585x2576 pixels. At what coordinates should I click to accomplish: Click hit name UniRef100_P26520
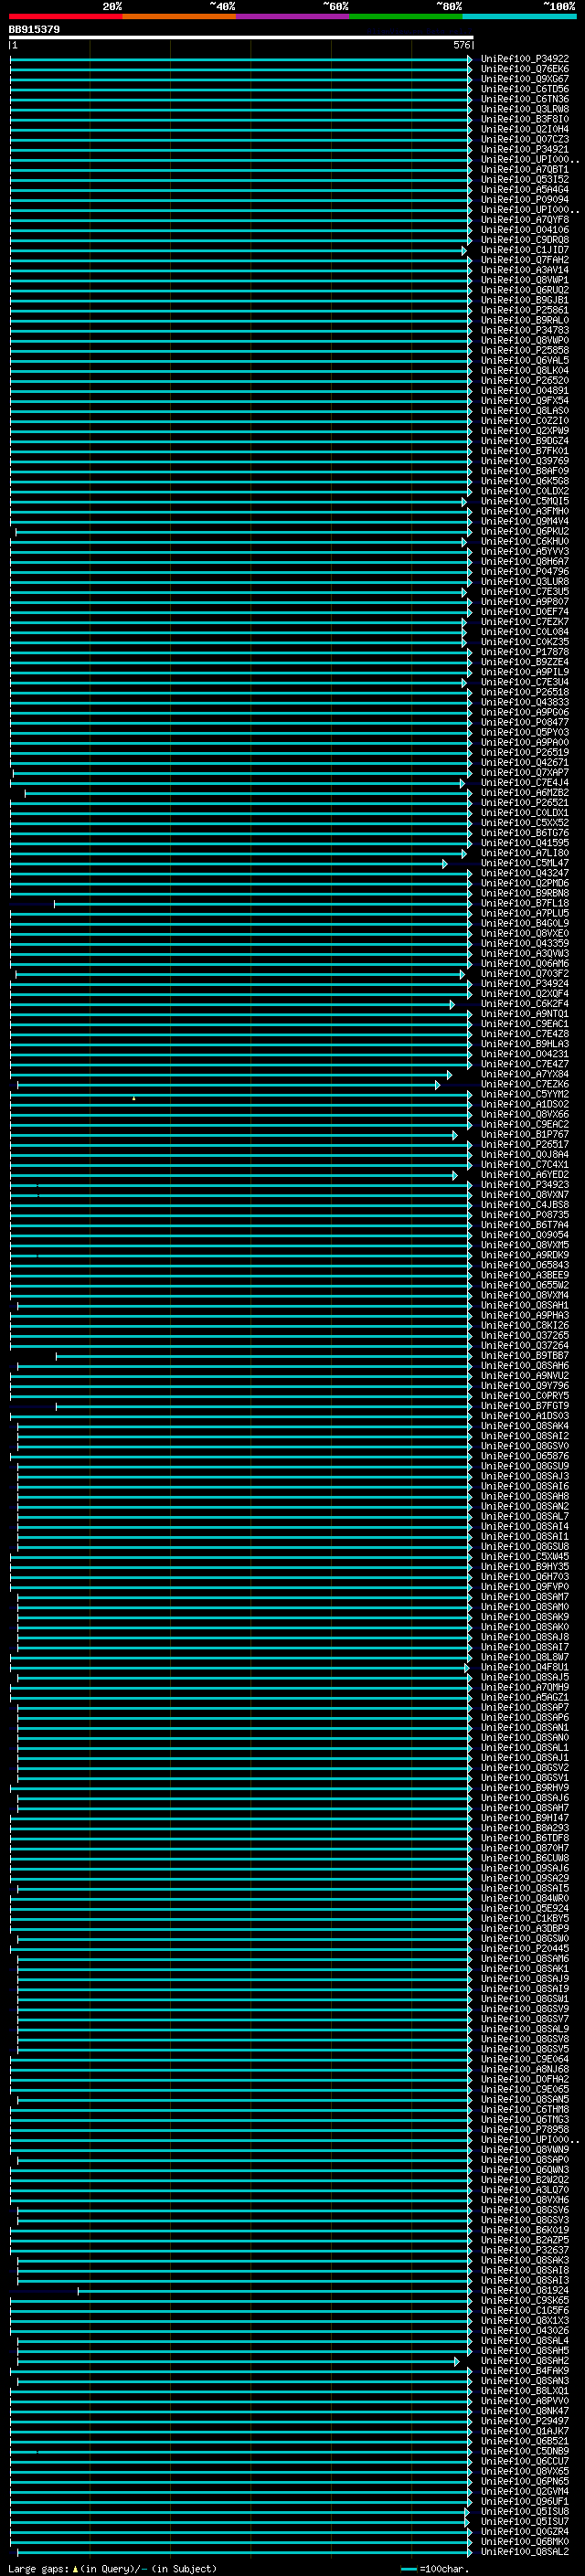525,380
